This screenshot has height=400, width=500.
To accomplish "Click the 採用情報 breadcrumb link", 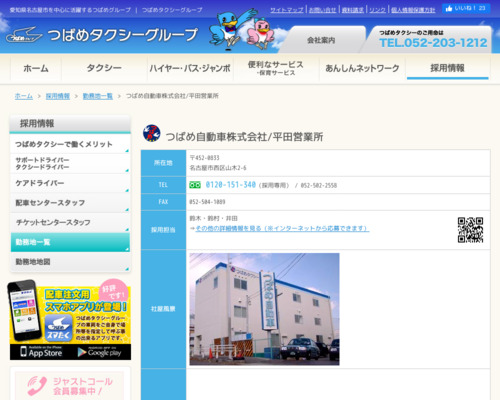I will [x=58, y=96].
